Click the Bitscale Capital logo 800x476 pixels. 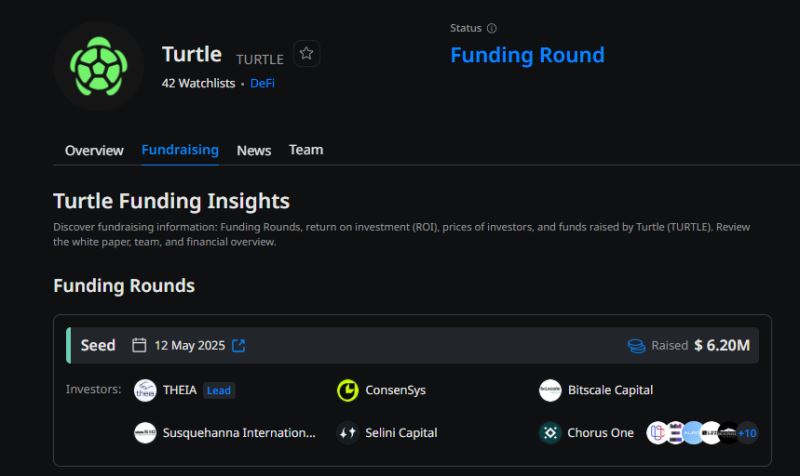550,390
